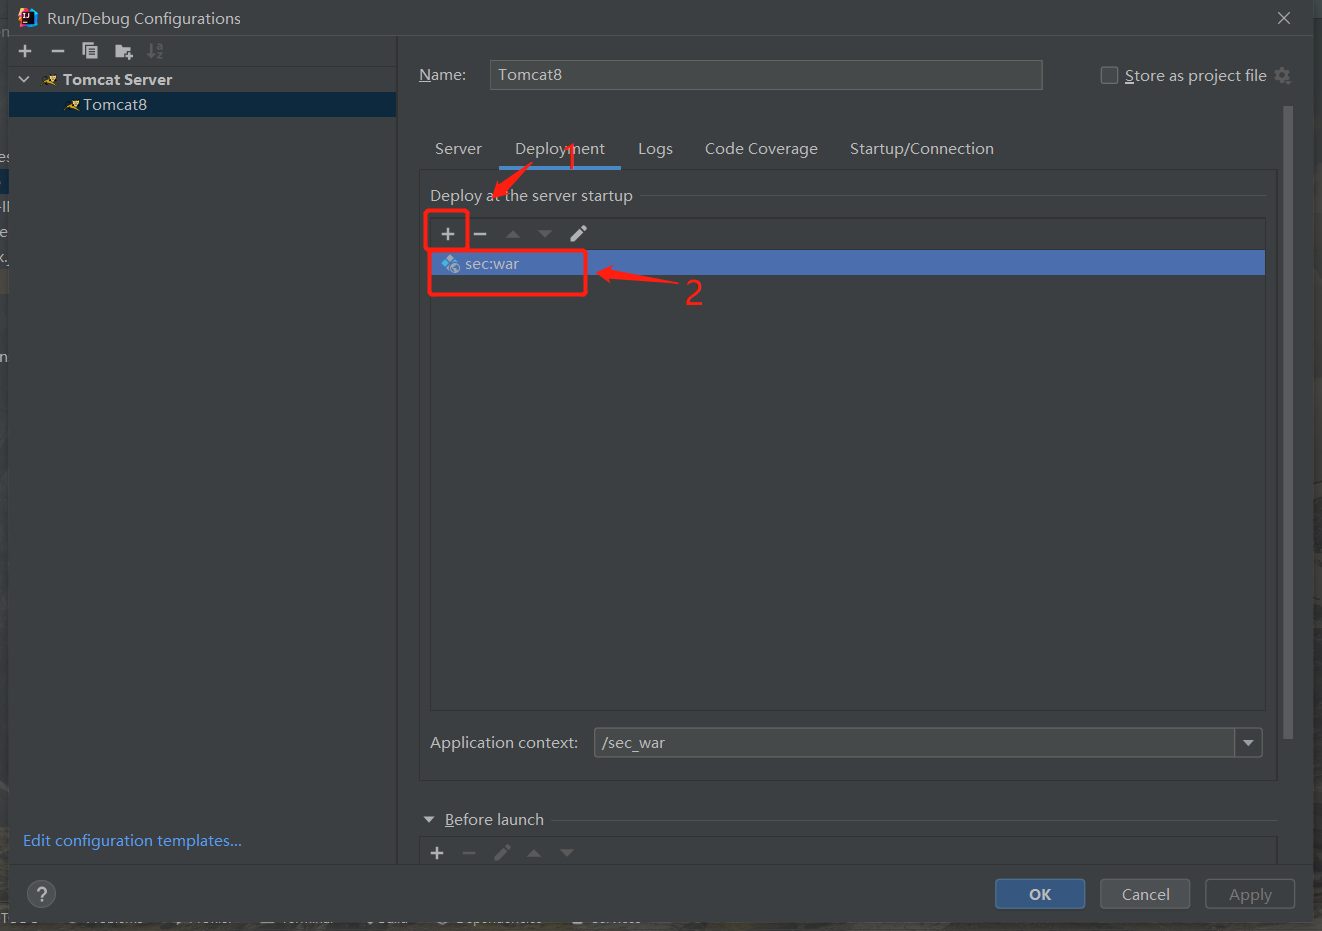This screenshot has width=1322, height=931.
Task: Open Application context dropdown arrow
Action: (x=1248, y=743)
